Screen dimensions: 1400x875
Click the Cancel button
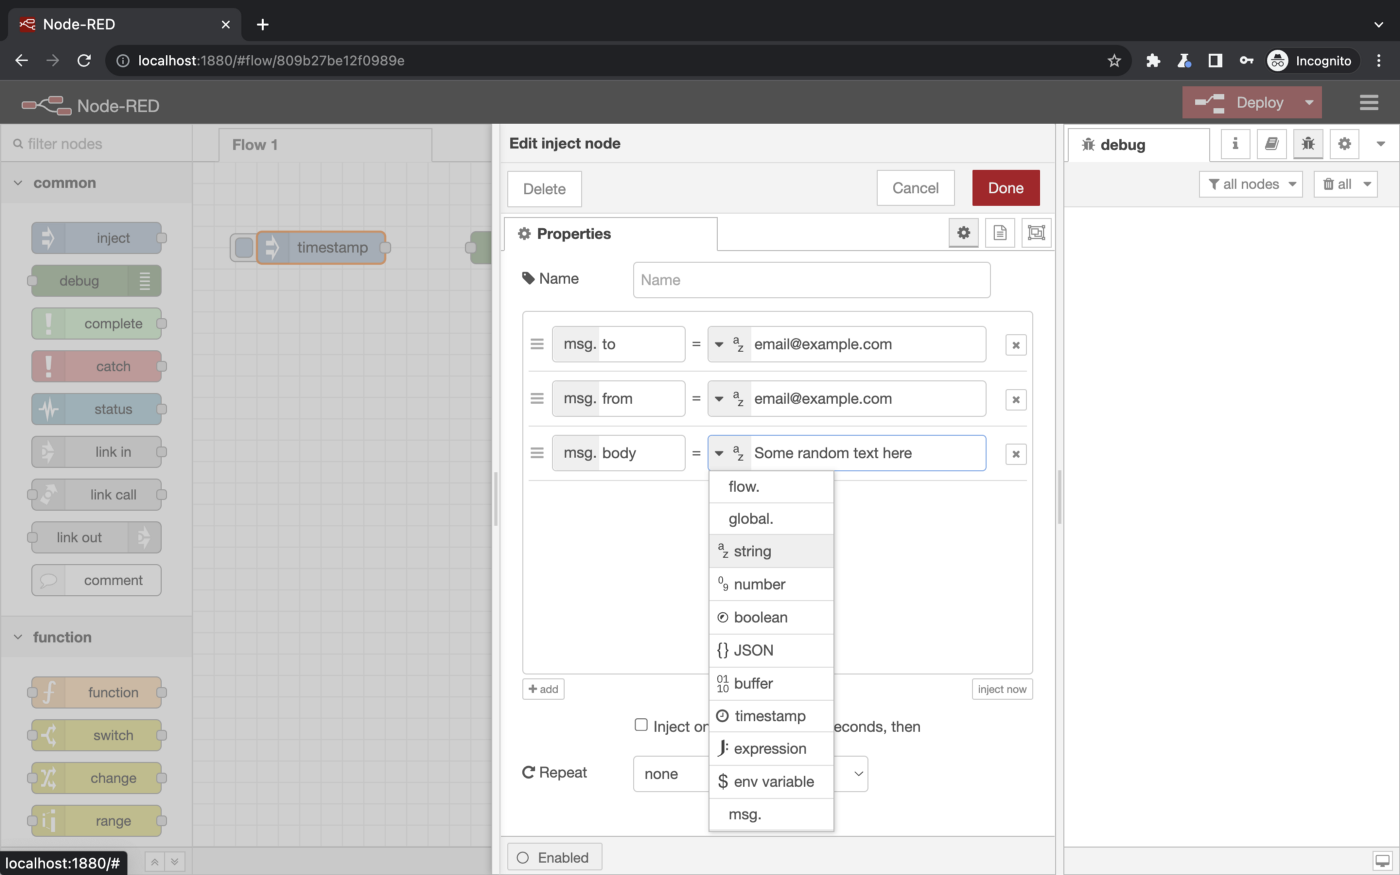(x=915, y=188)
